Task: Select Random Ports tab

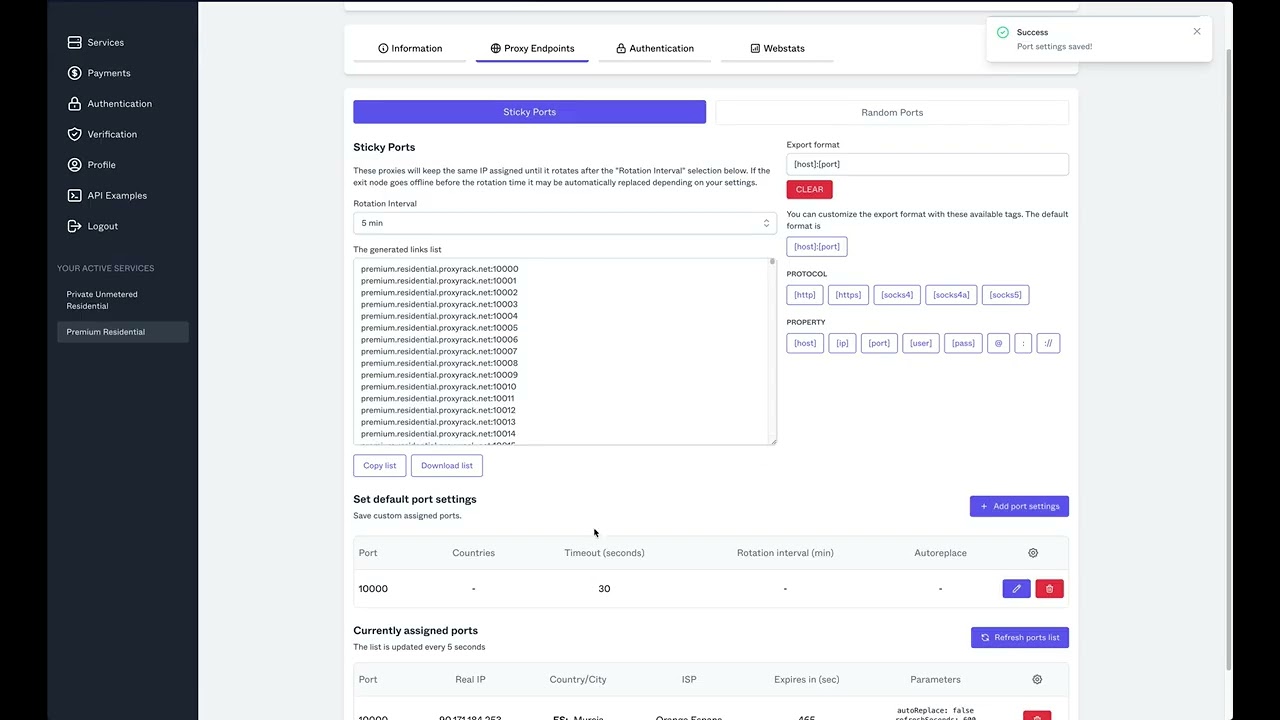Action: 892,112
